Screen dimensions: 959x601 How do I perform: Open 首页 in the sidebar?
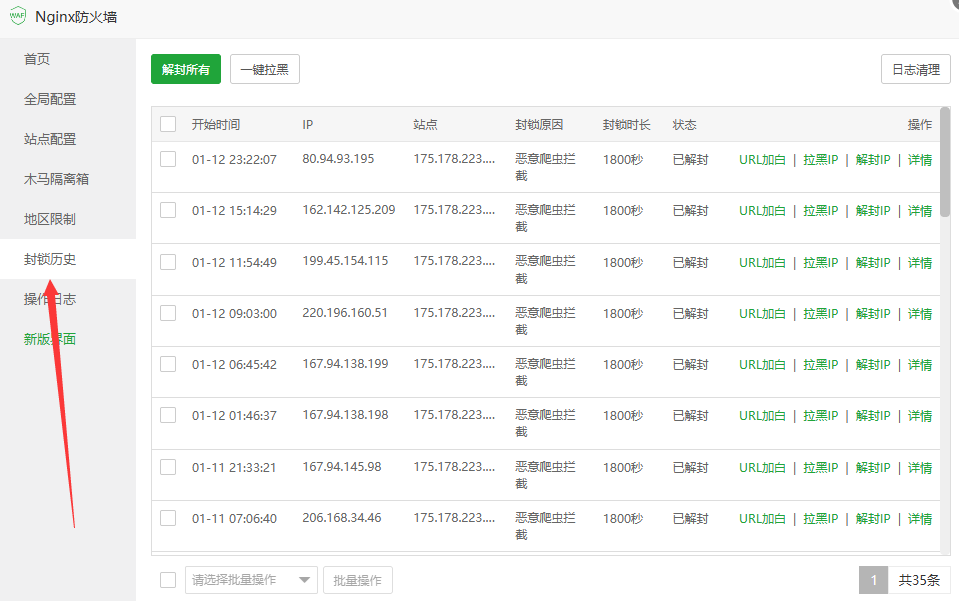[37, 59]
